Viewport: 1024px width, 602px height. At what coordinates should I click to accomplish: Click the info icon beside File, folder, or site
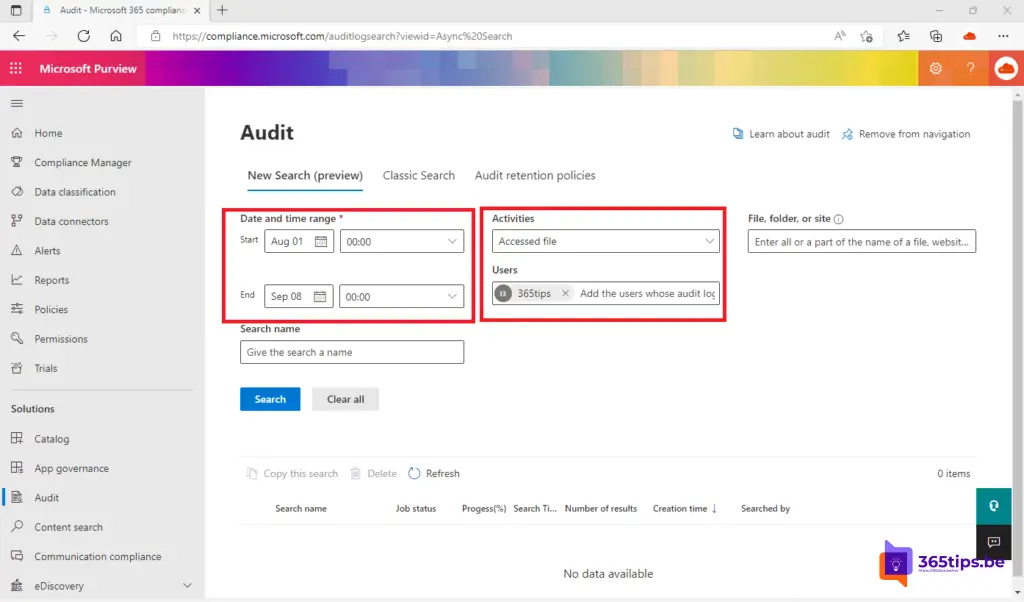pyautogui.click(x=839, y=219)
